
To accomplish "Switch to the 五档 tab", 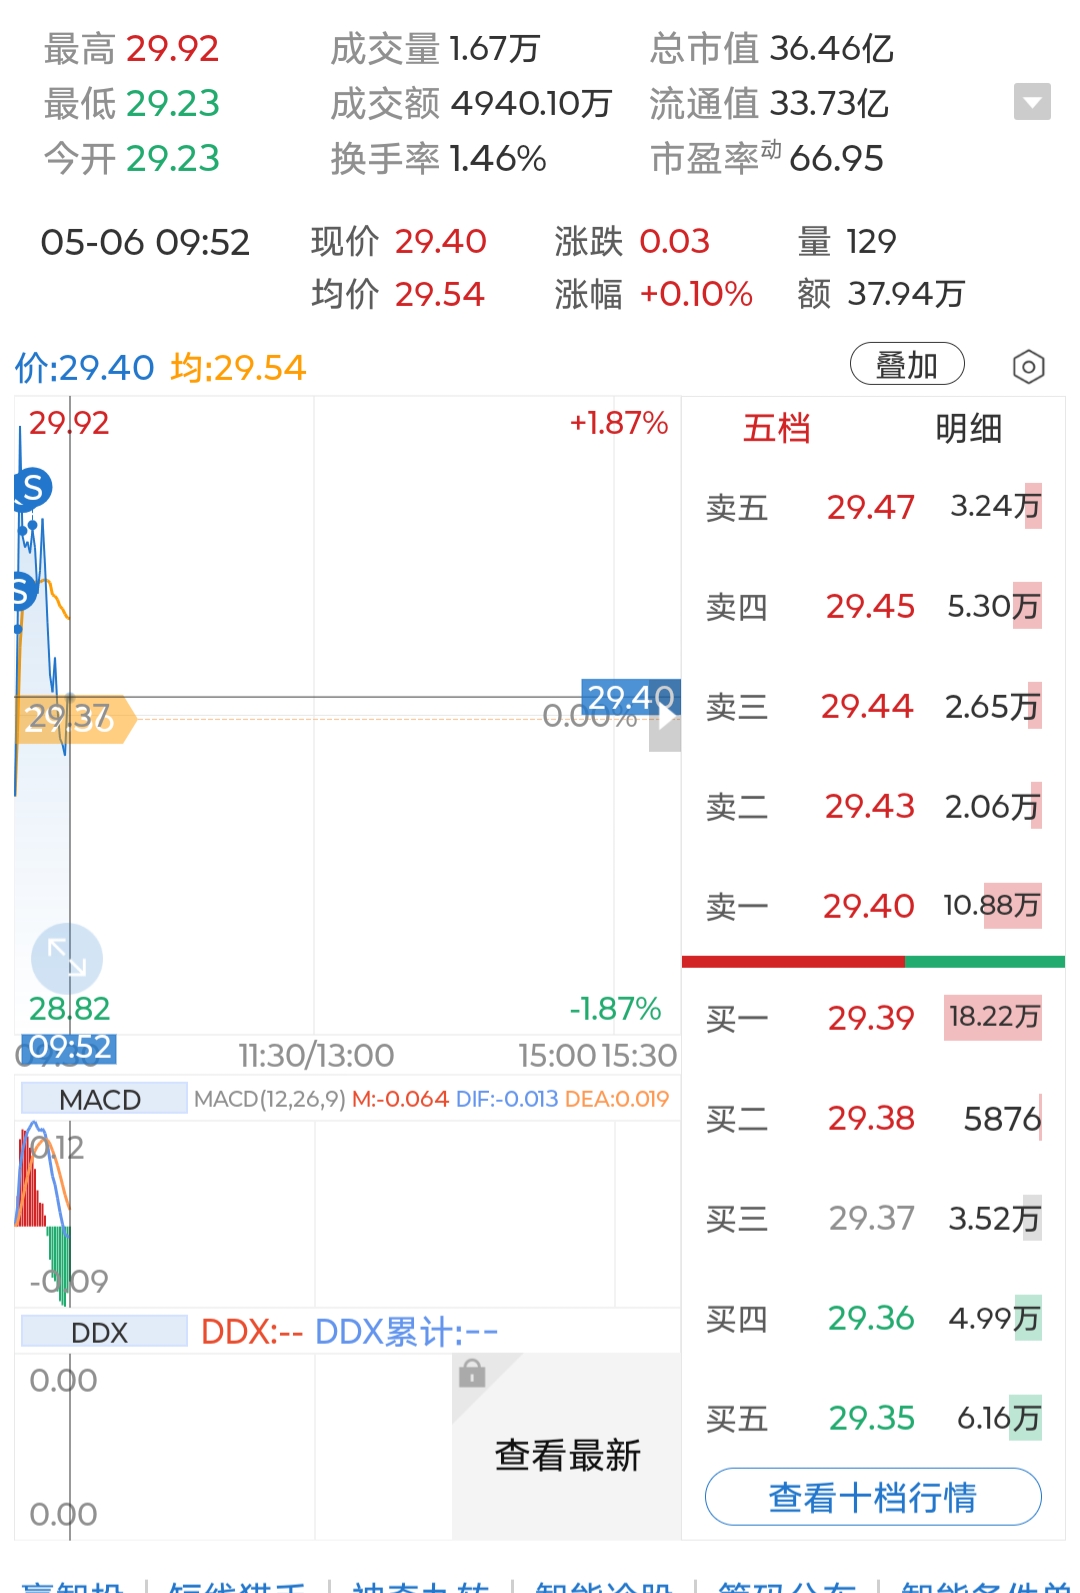I will 776,428.
